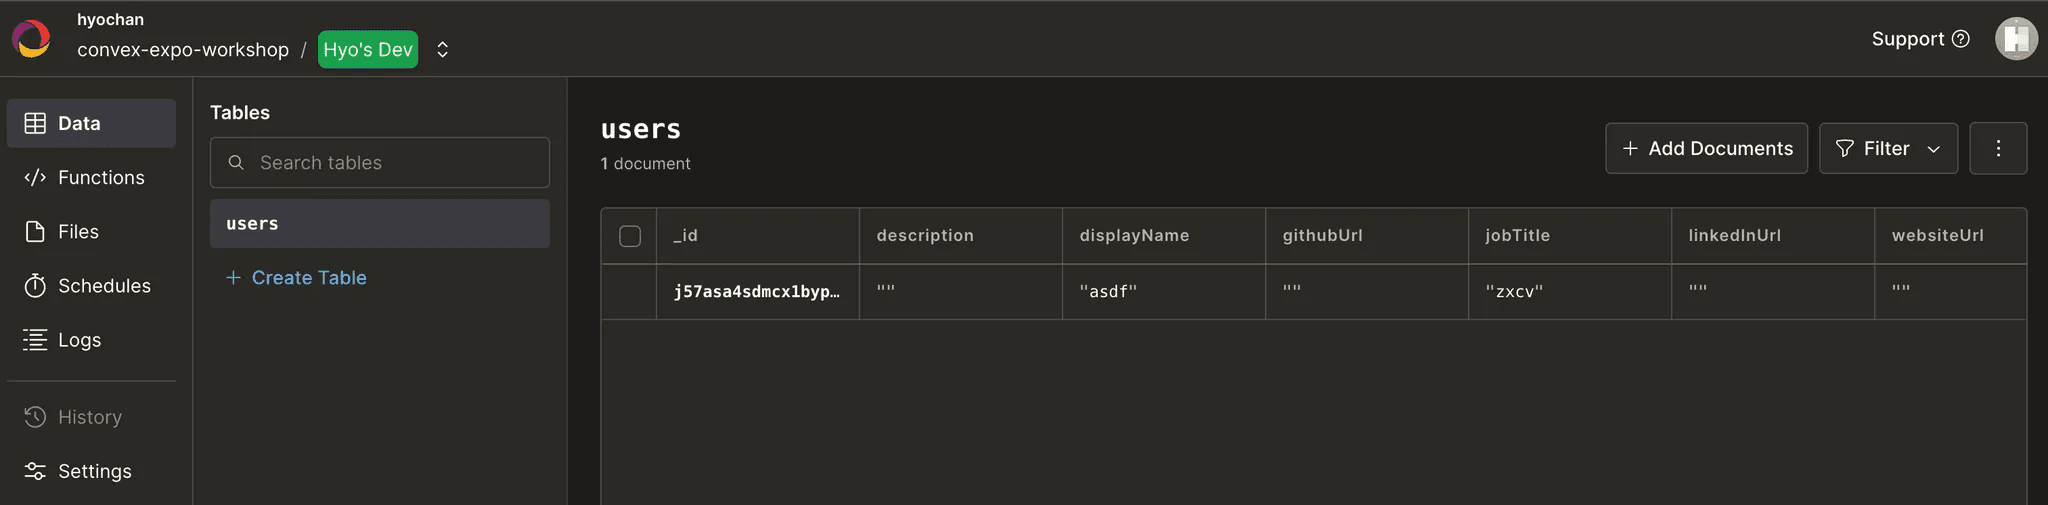Click the Convex logo icon
2048x505 pixels.
tap(31, 39)
